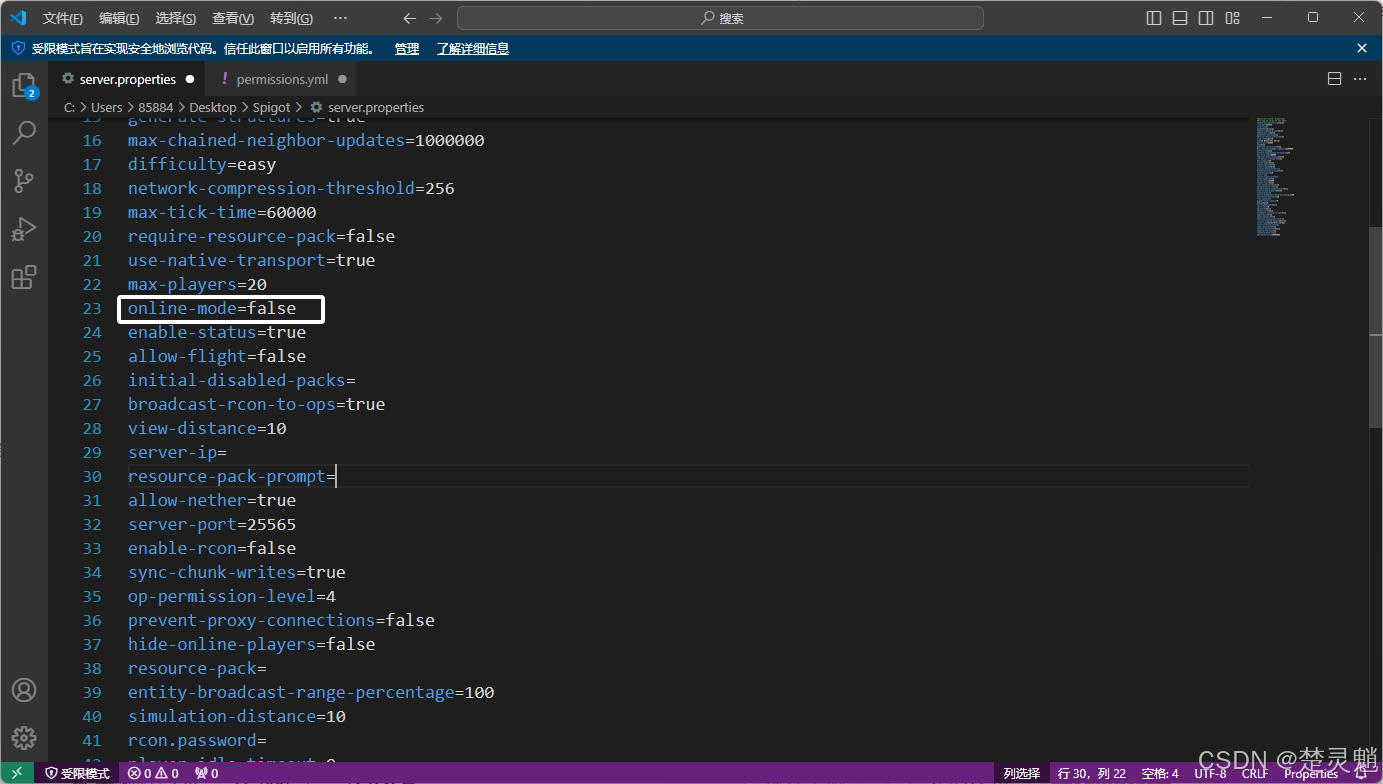Open editor More Actions ellipsis
This screenshot has width=1383, height=784.
point(1360,79)
